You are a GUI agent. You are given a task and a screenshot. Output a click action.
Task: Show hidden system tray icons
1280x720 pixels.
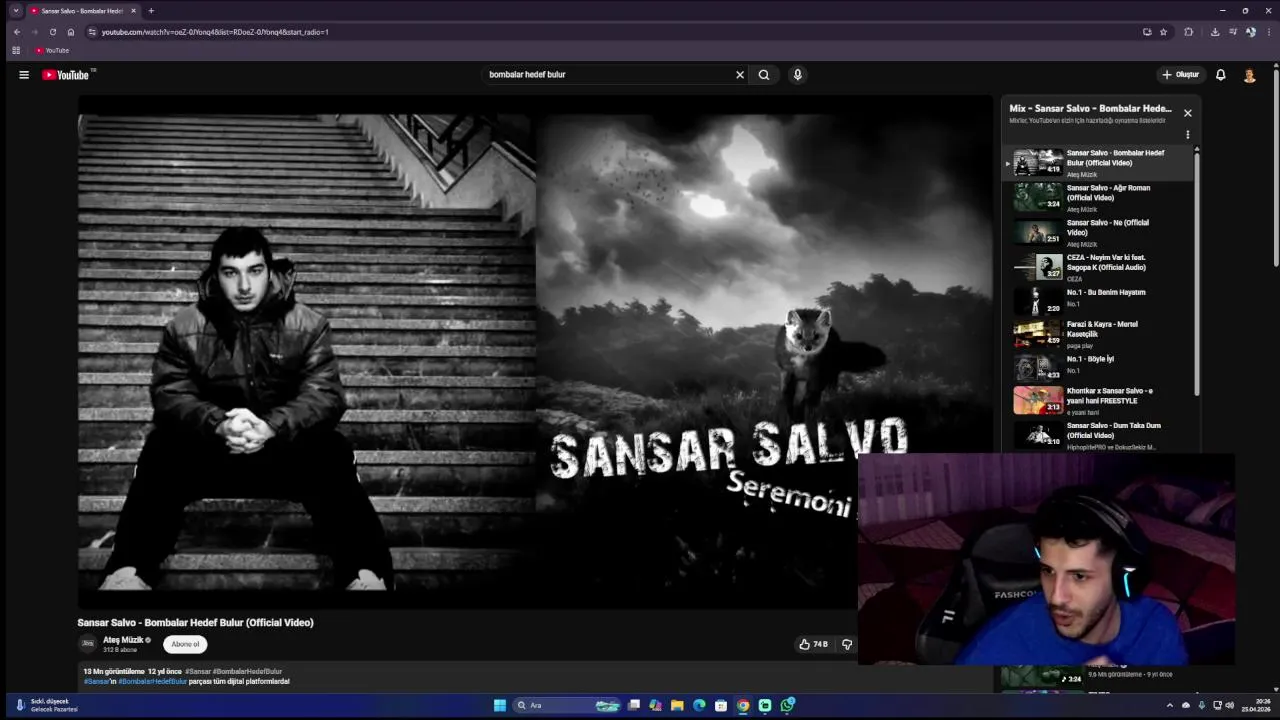(x=1170, y=705)
